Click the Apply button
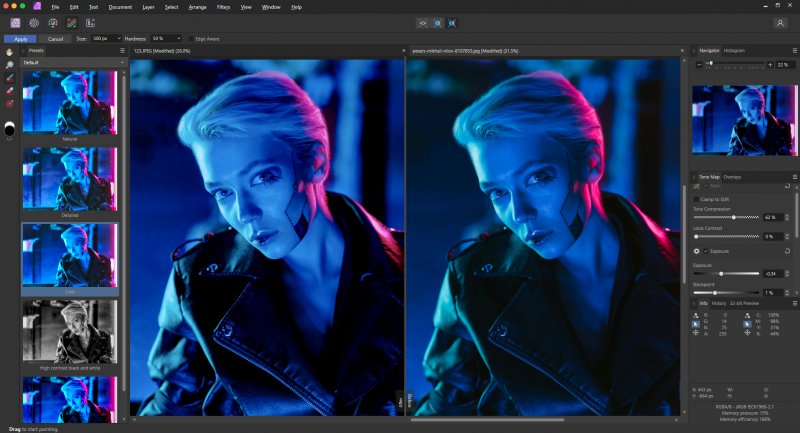The height and width of the screenshot is (433, 800). pyautogui.click(x=20, y=39)
